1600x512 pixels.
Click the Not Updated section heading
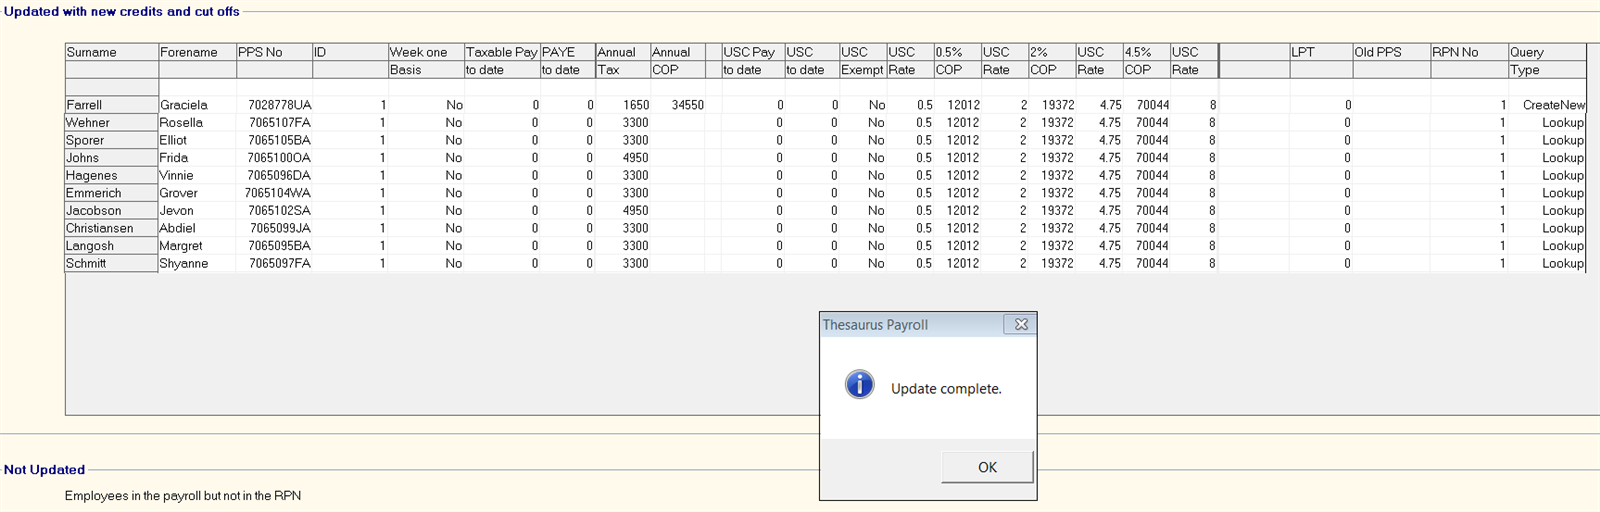(44, 470)
